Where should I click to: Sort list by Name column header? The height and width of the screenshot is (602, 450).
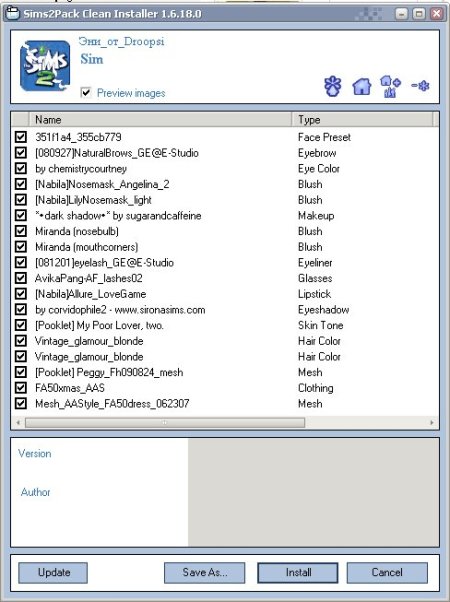coord(160,120)
